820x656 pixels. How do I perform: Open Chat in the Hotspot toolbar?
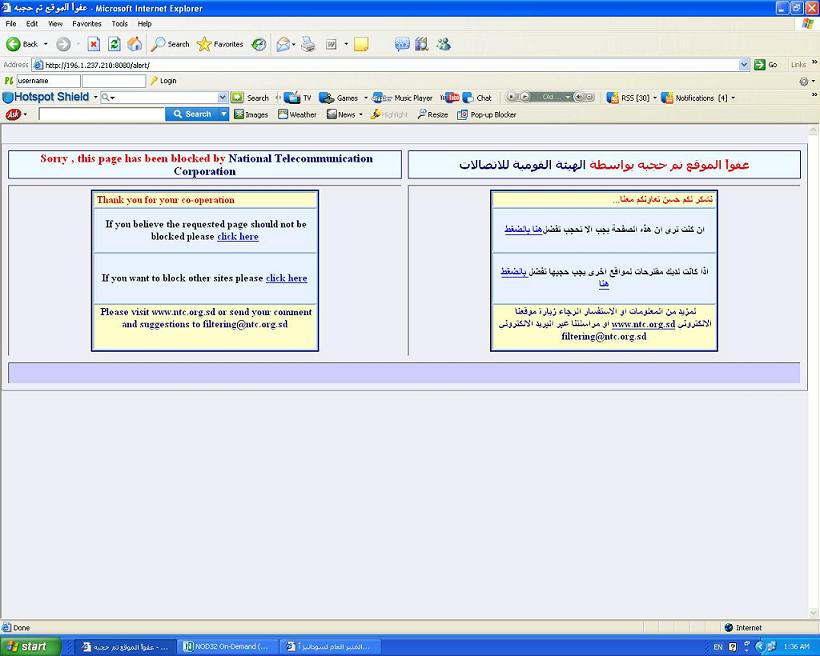coord(477,98)
